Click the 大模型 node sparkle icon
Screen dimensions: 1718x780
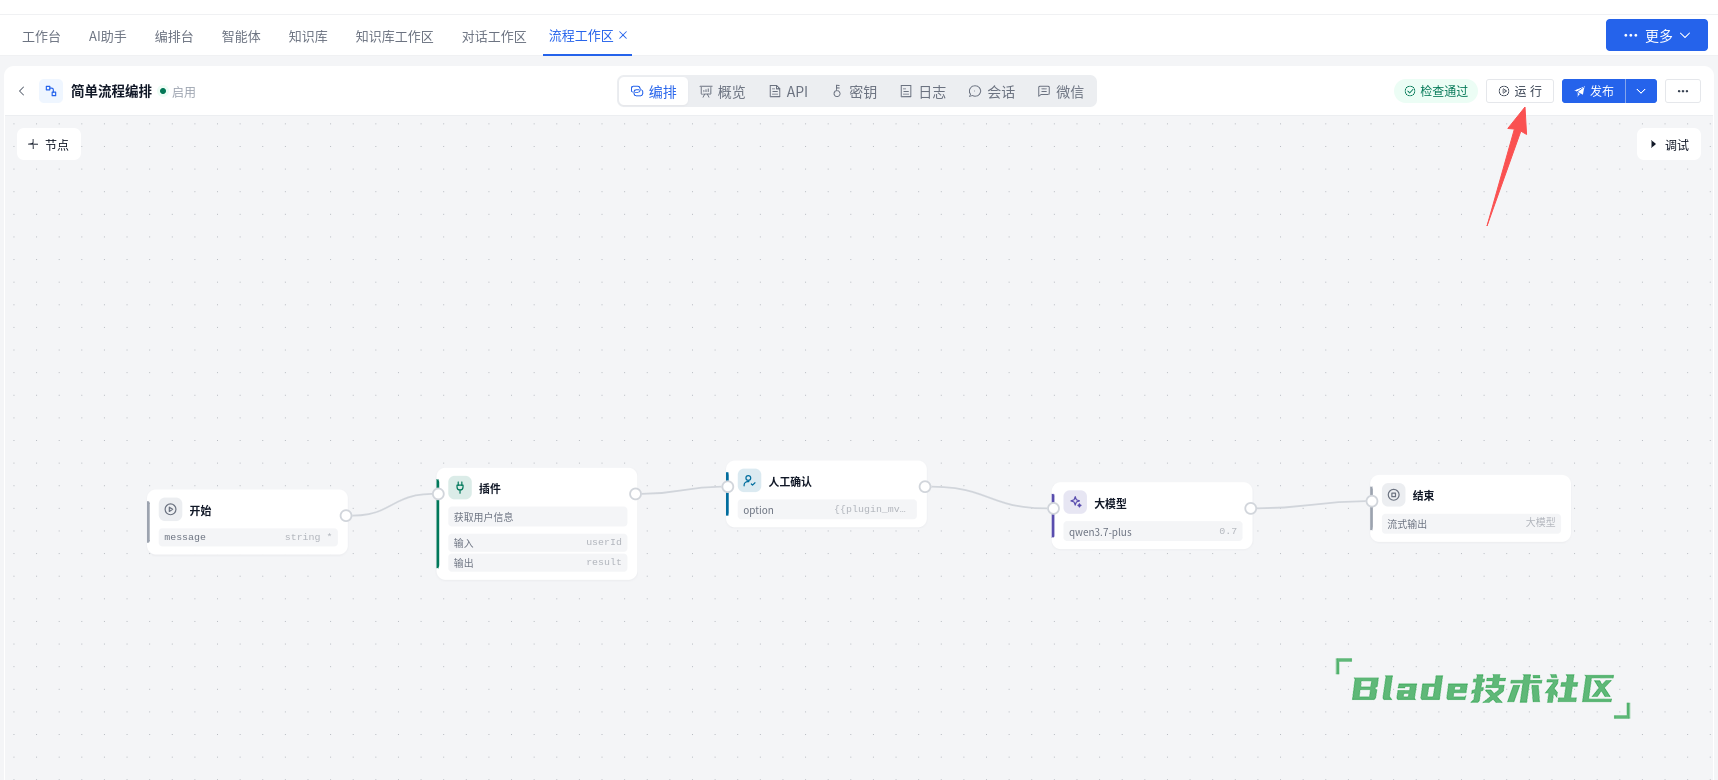pyautogui.click(x=1075, y=503)
